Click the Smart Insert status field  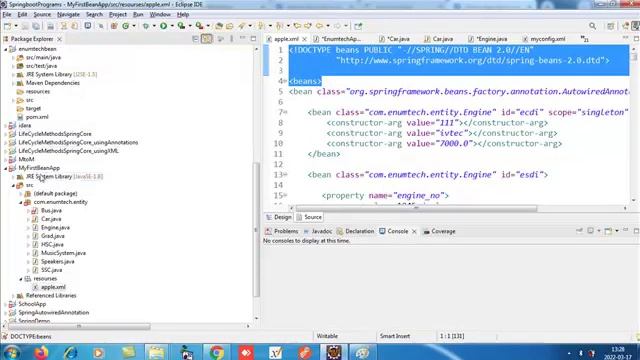click(395, 336)
